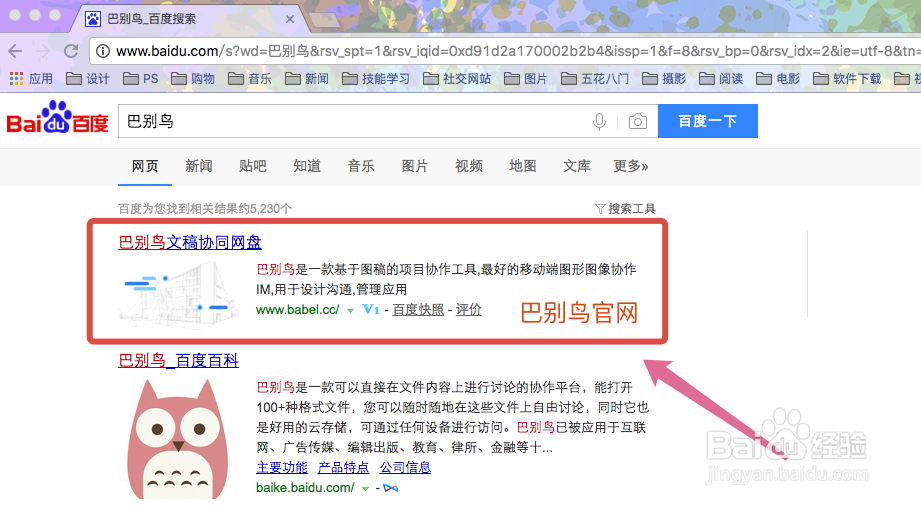
Task: Click the V1 credibility badge icon
Action: (371, 309)
